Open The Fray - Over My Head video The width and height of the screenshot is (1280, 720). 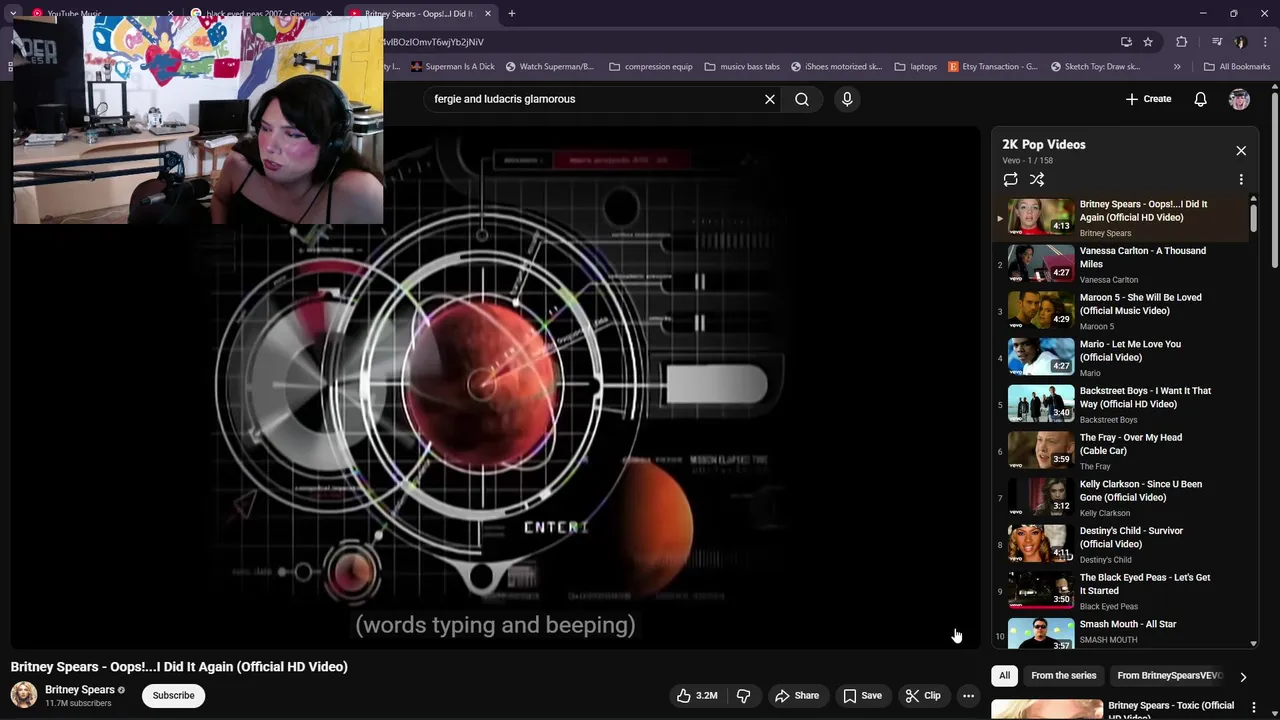(1120, 452)
